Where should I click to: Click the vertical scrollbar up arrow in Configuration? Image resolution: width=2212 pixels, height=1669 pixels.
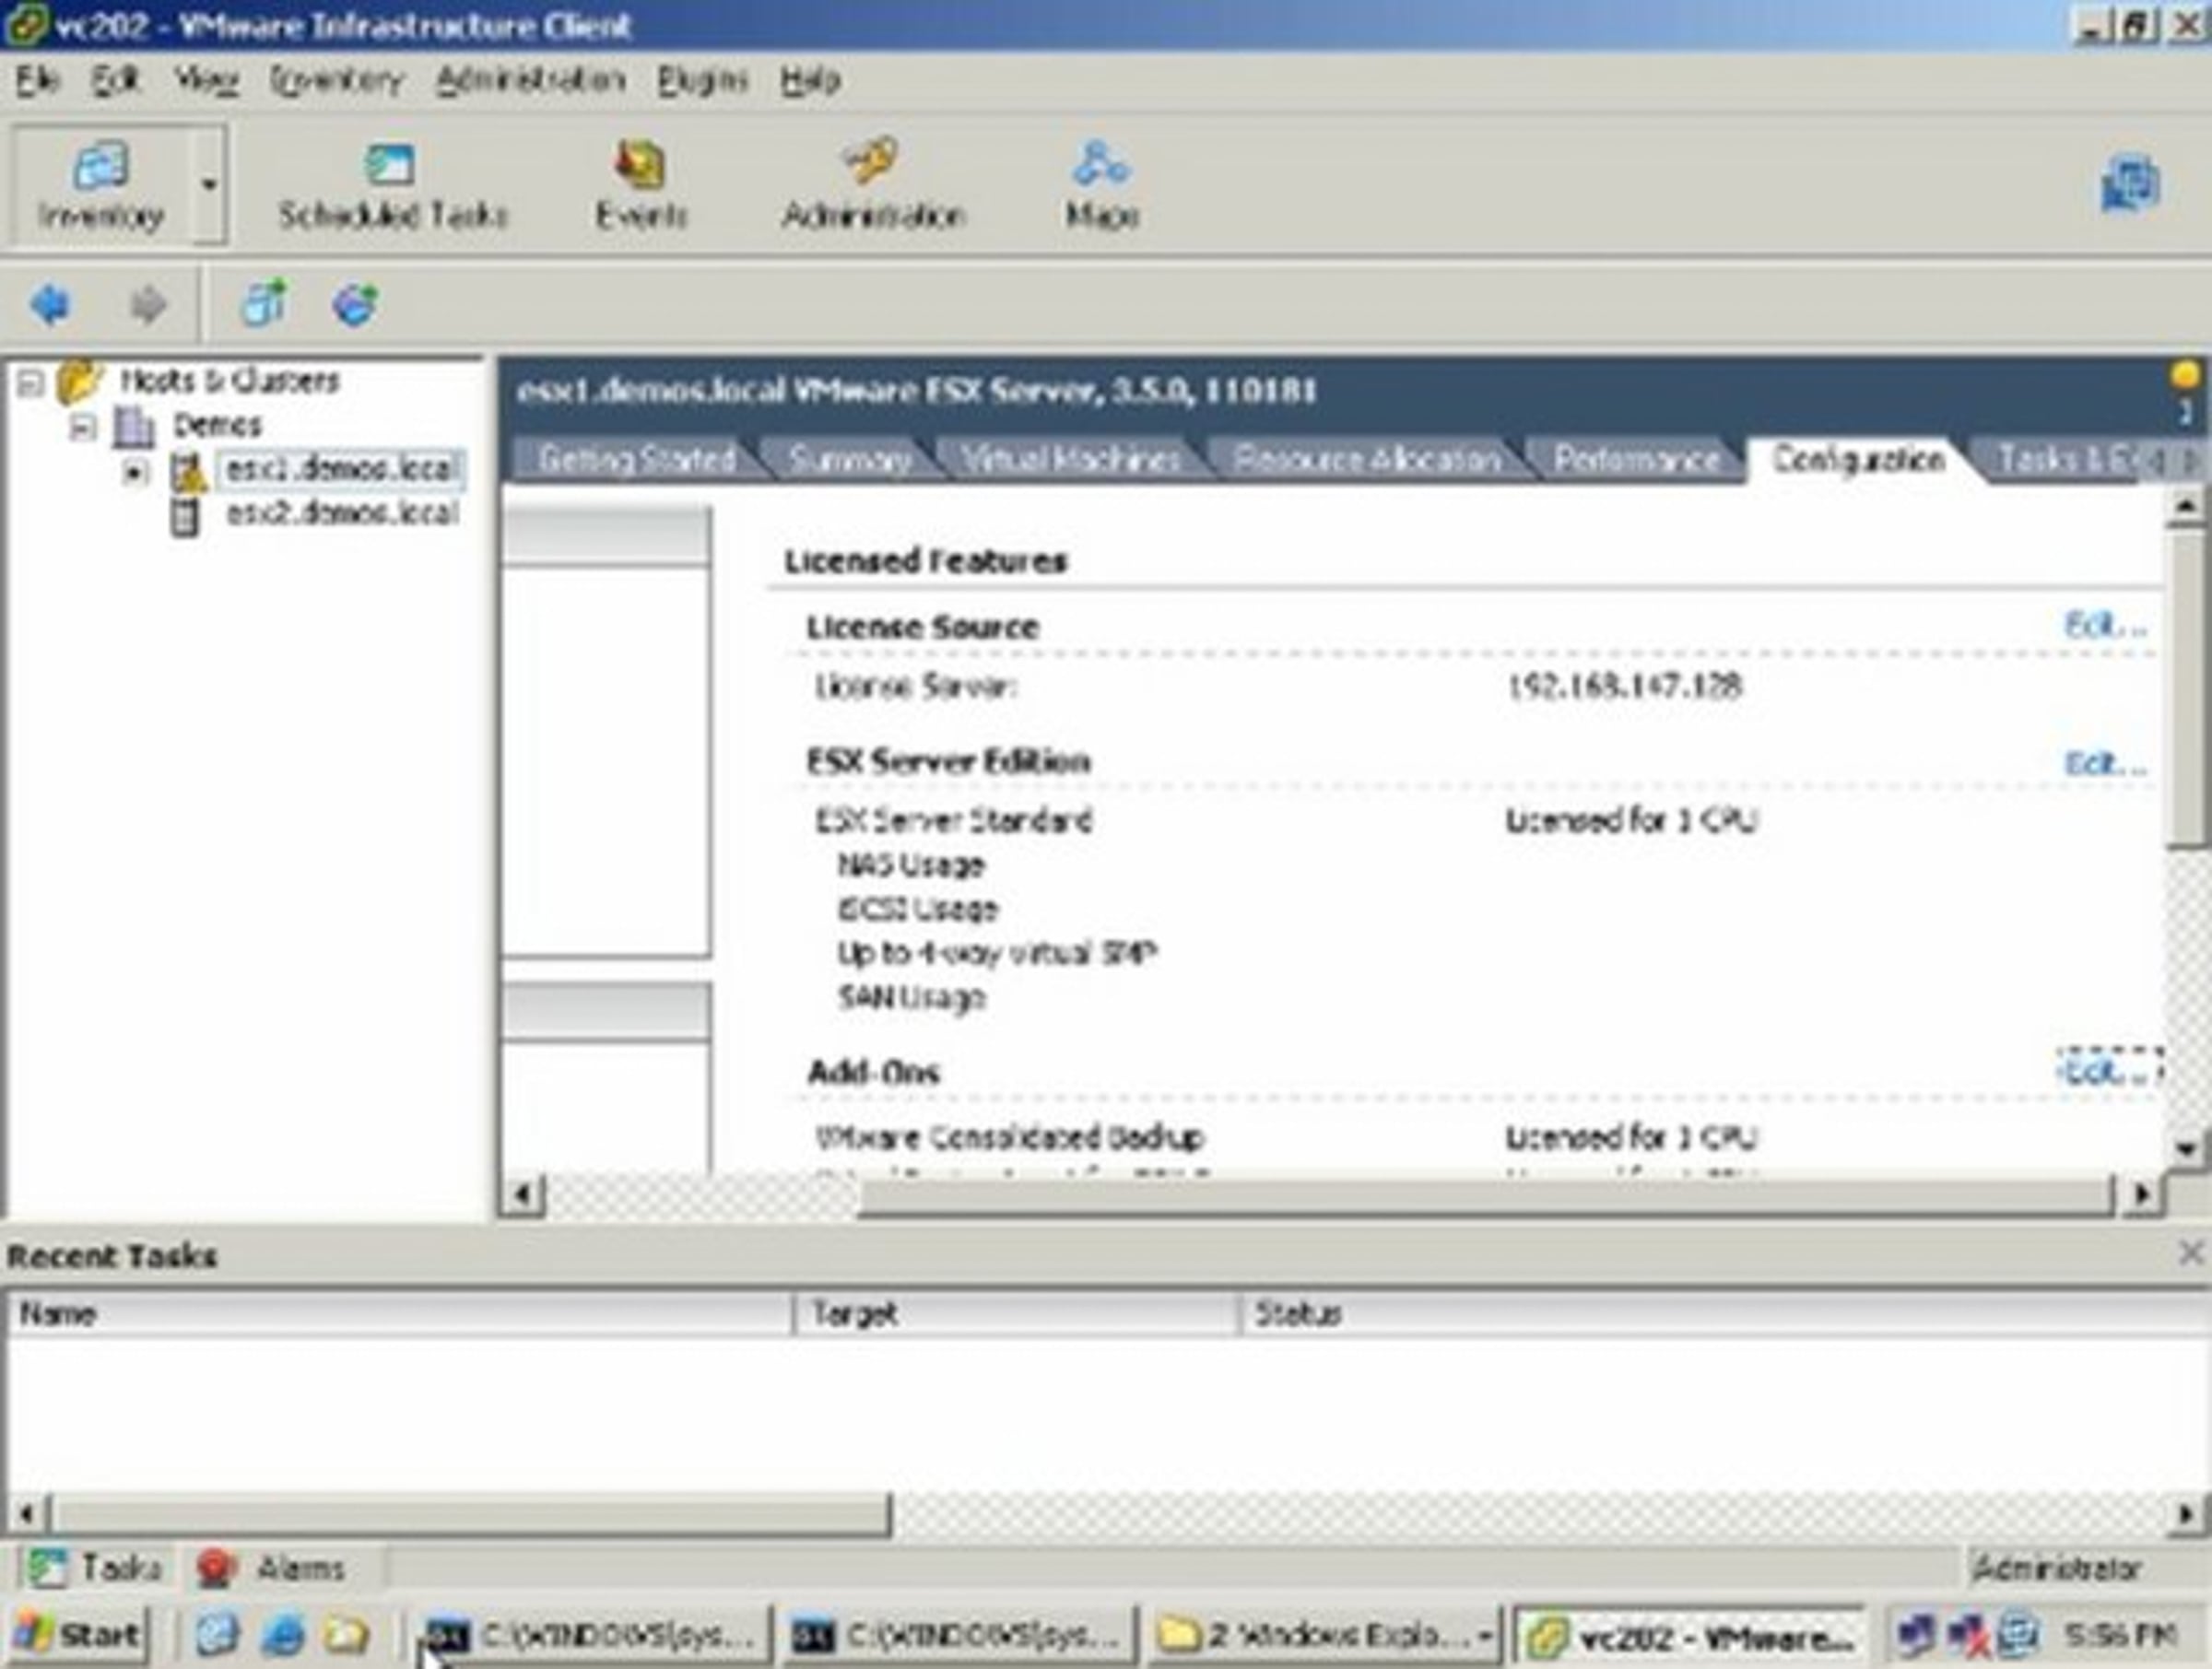2186,507
